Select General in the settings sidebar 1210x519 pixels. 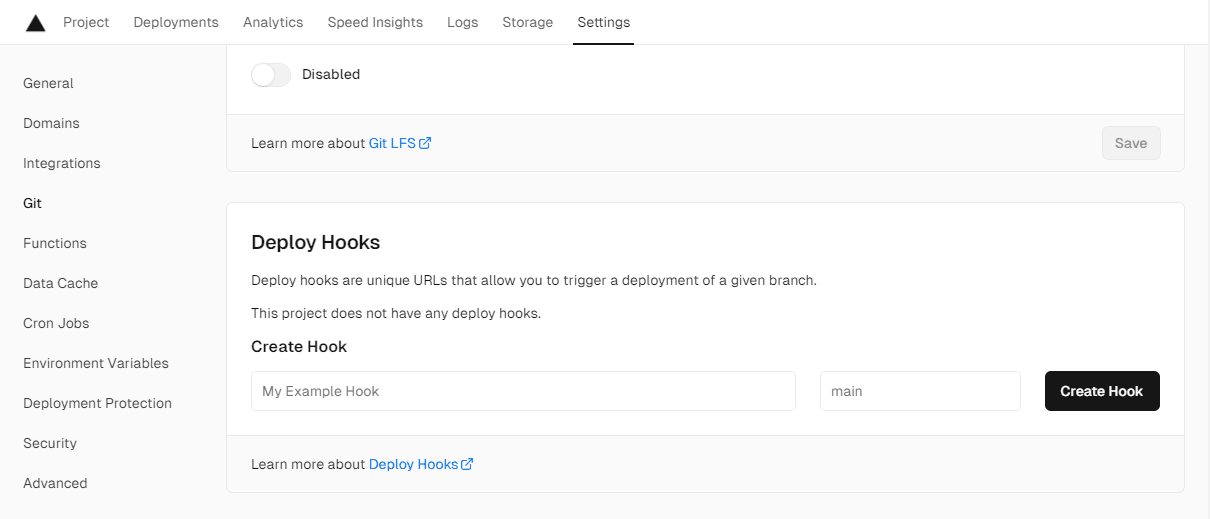point(48,83)
